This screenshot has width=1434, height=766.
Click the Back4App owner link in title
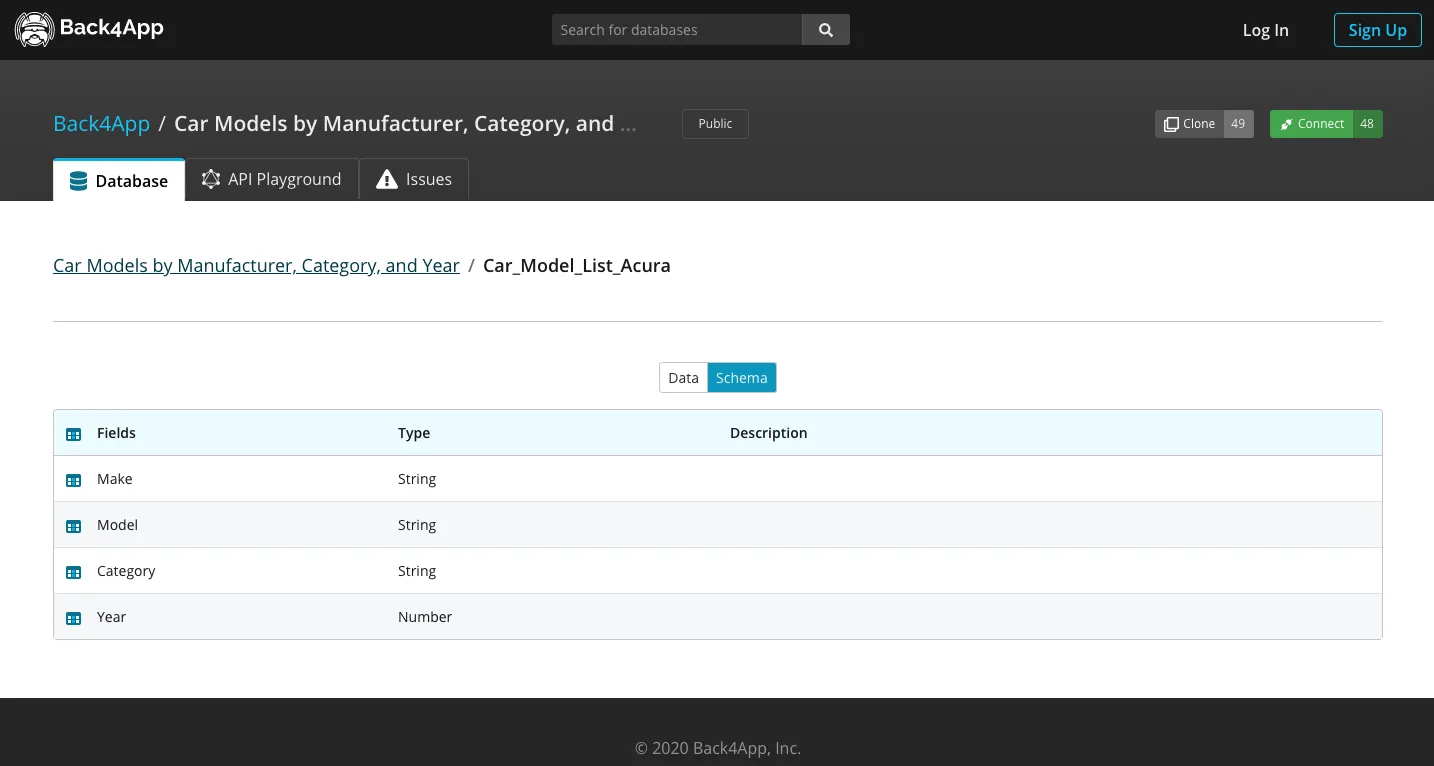pyautogui.click(x=101, y=124)
